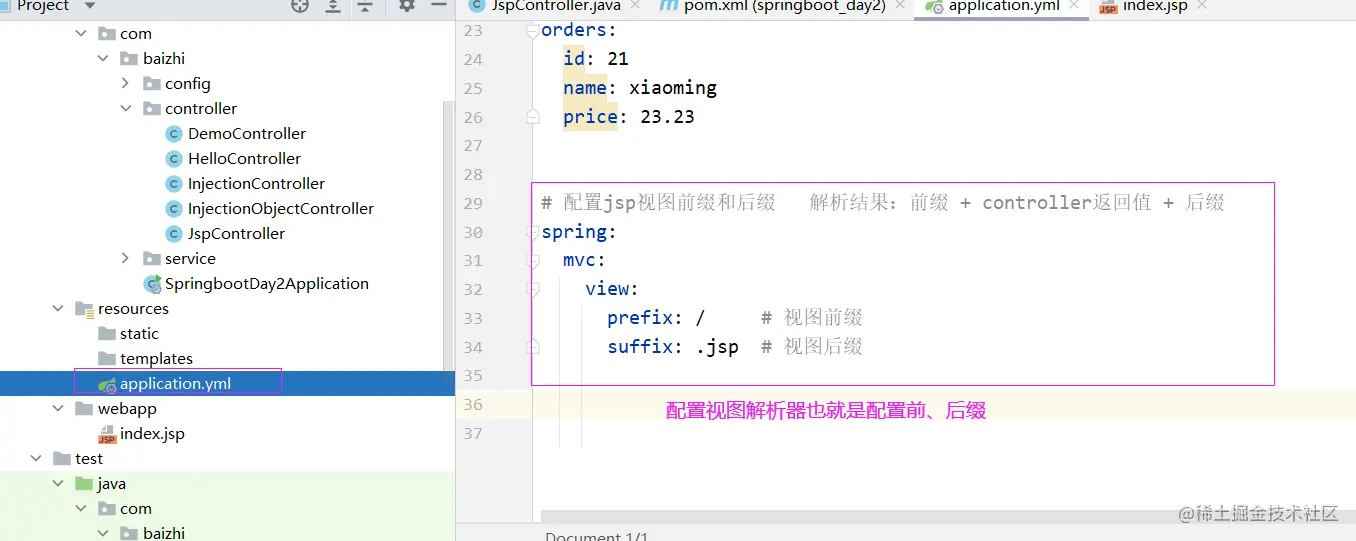Collapse the controller package
The width and height of the screenshot is (1356, 541).
point(125,109)
